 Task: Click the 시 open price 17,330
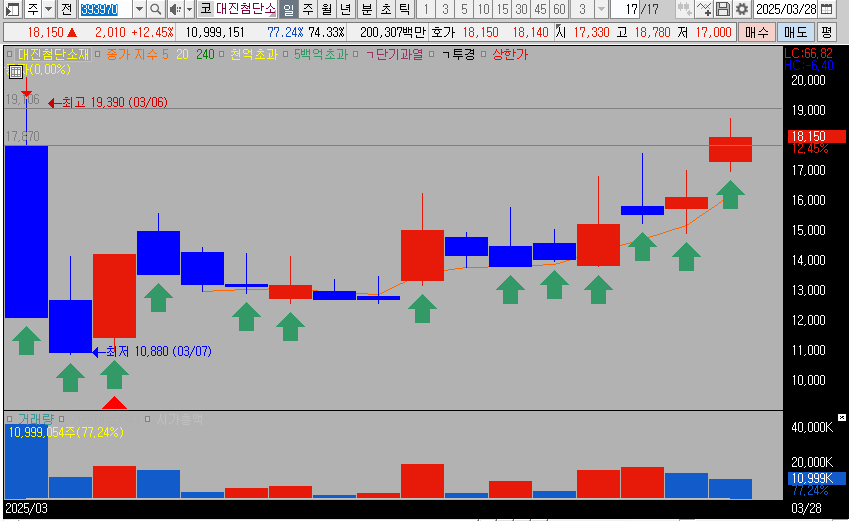coord(591,32)
